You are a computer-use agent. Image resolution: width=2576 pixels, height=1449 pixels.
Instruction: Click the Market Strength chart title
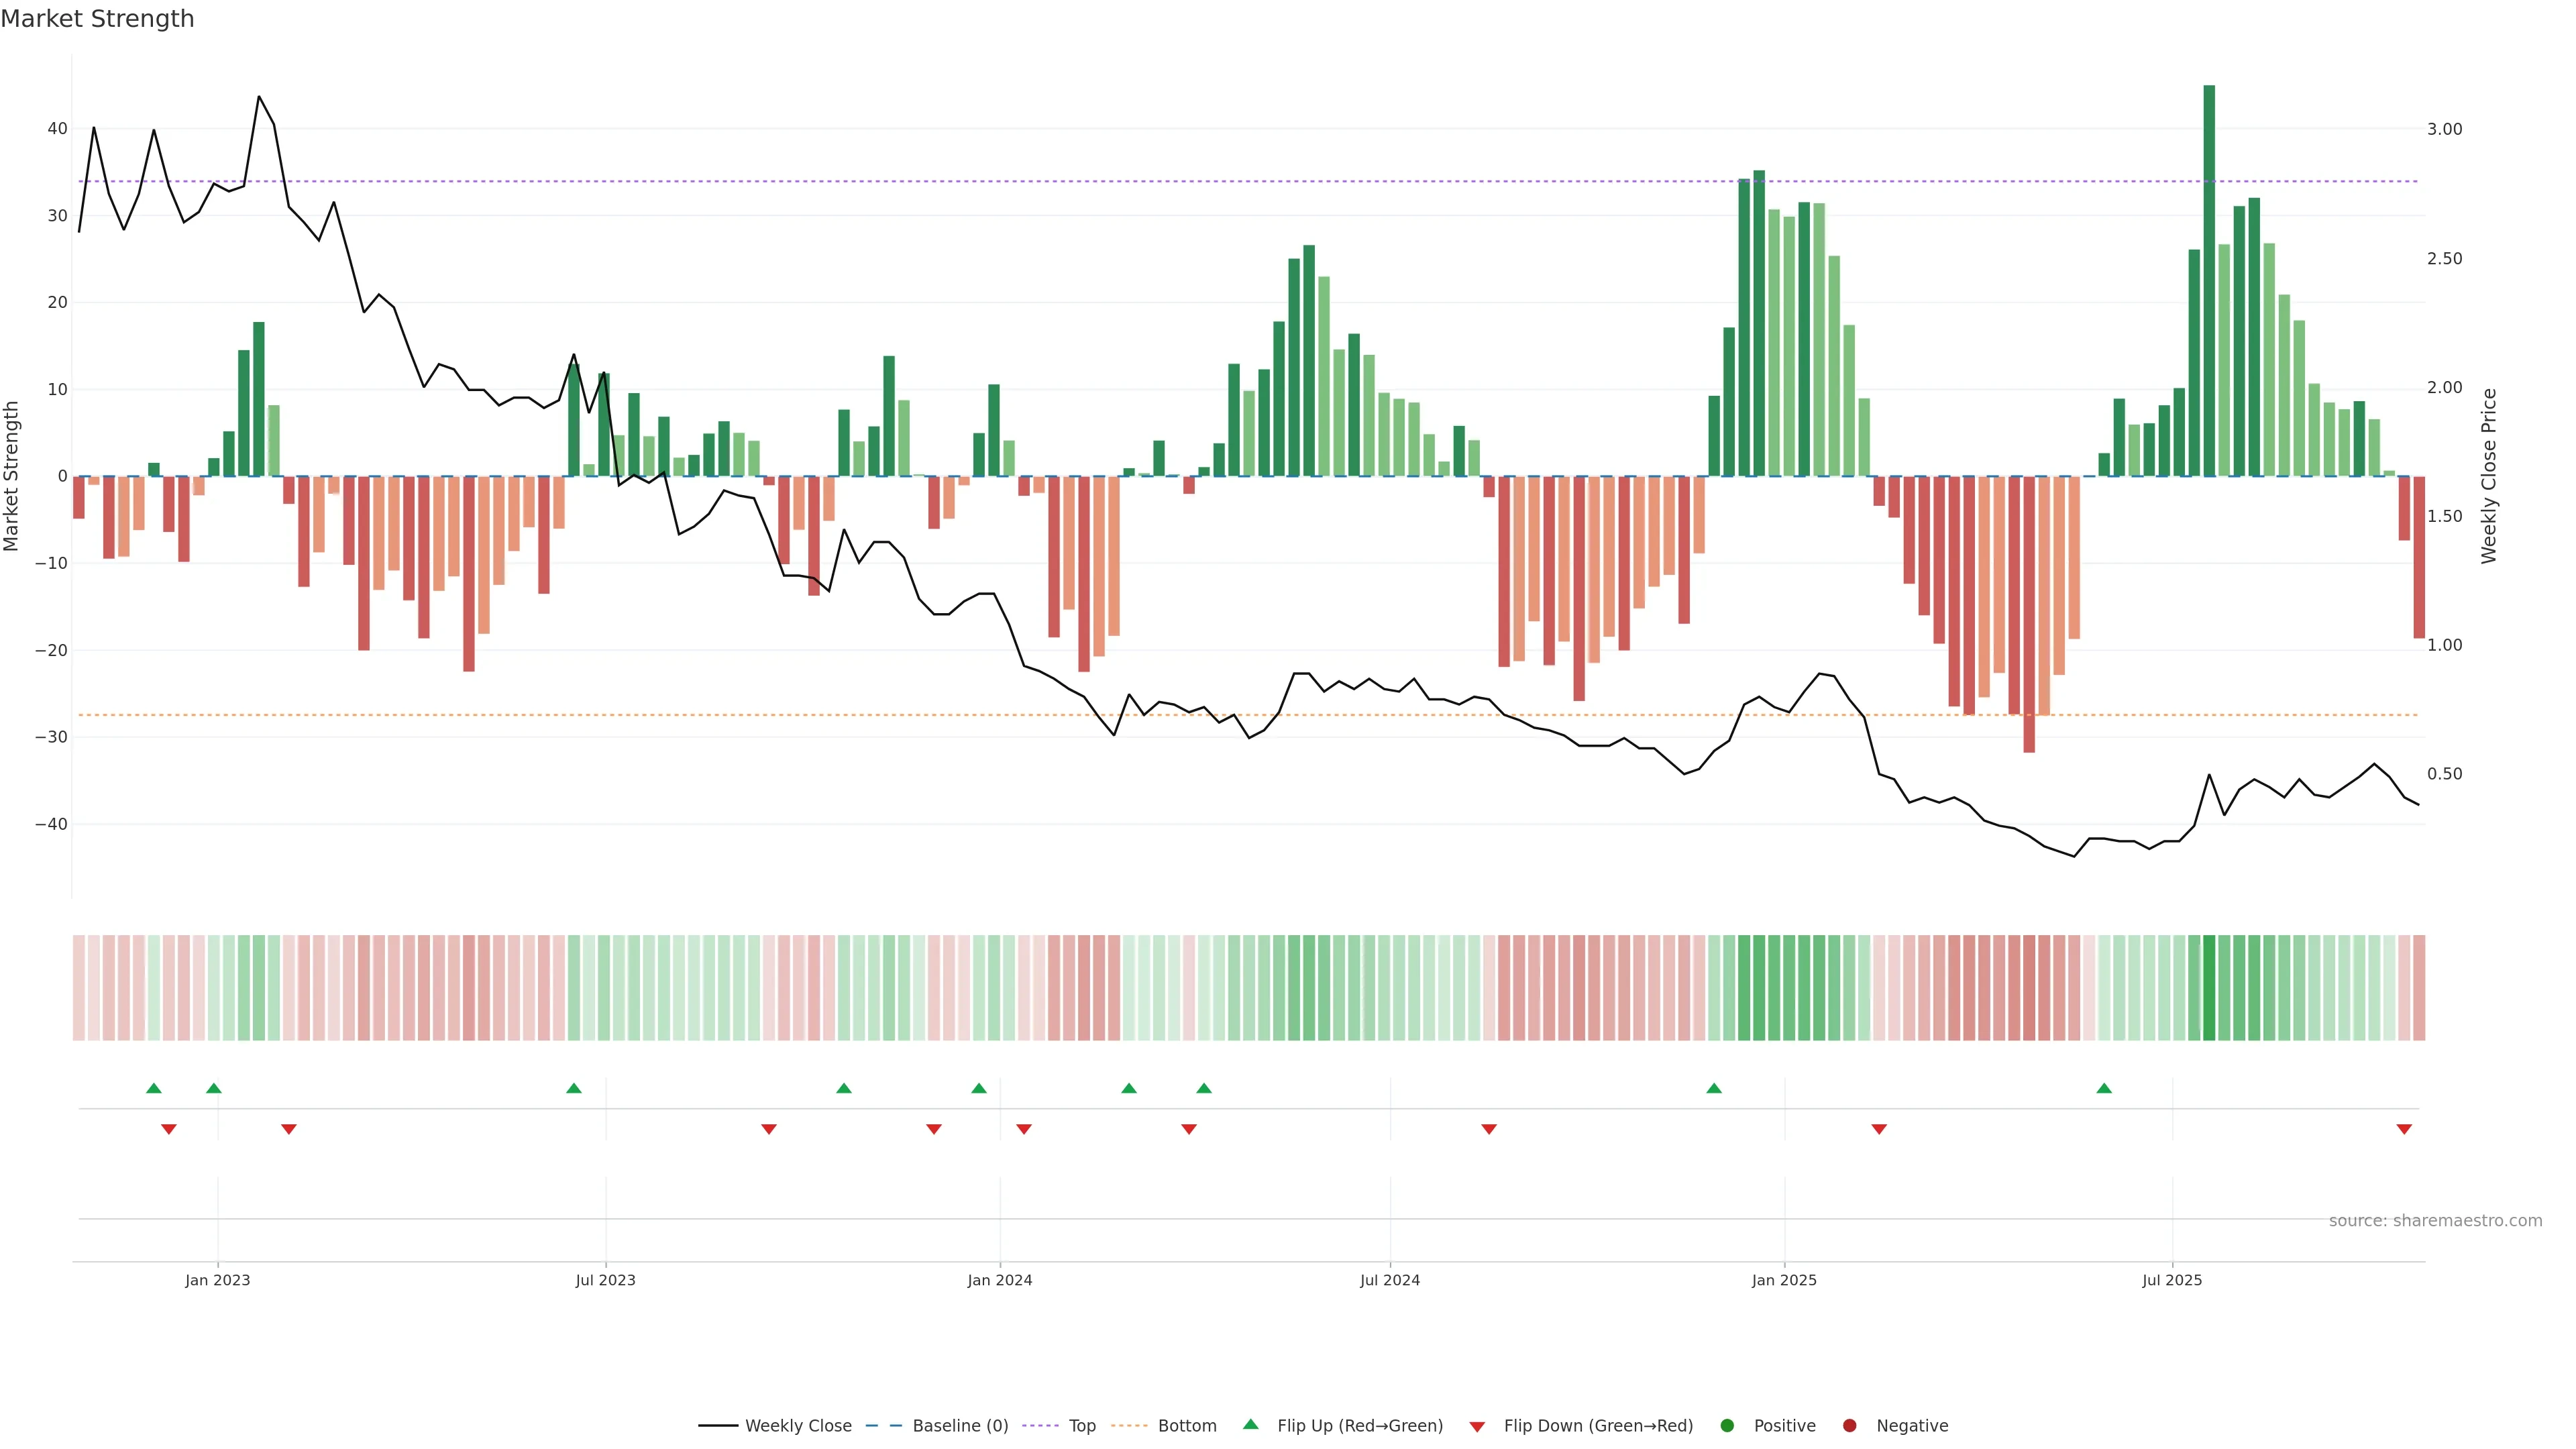click(x=97, y=19)
